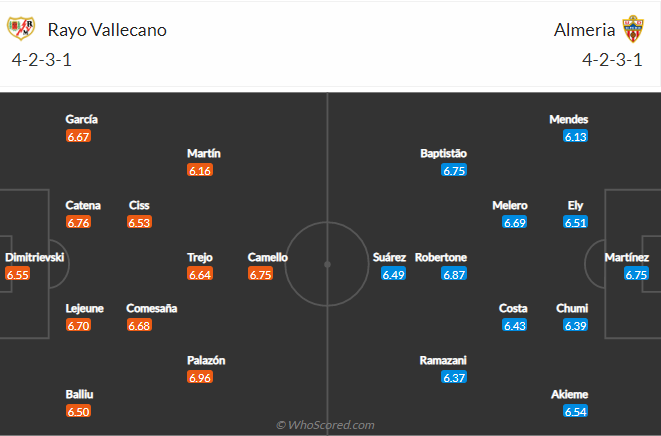Select Robertone's 6.87 rating badge

454,275
